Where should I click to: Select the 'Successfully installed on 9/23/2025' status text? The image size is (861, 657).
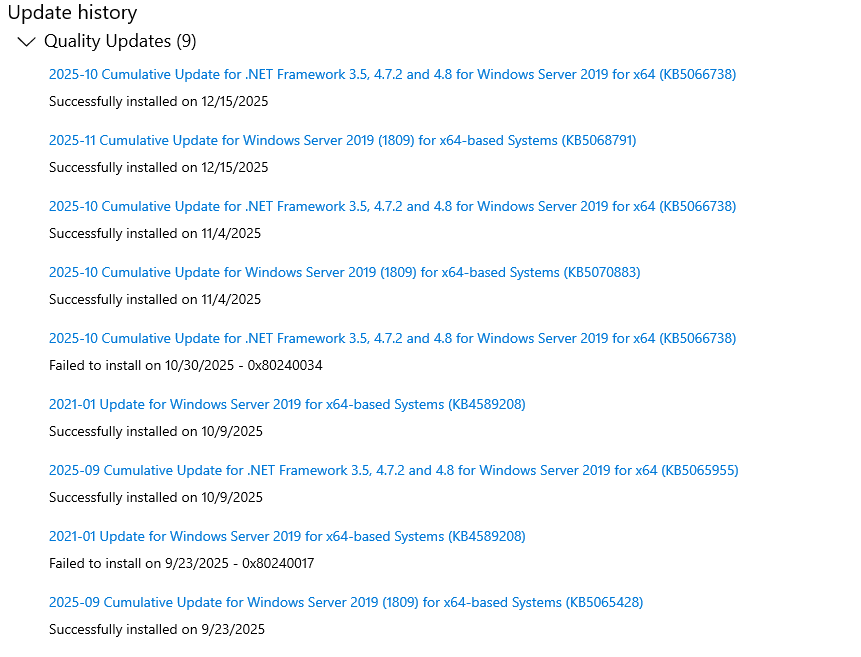tap(156, 629)
